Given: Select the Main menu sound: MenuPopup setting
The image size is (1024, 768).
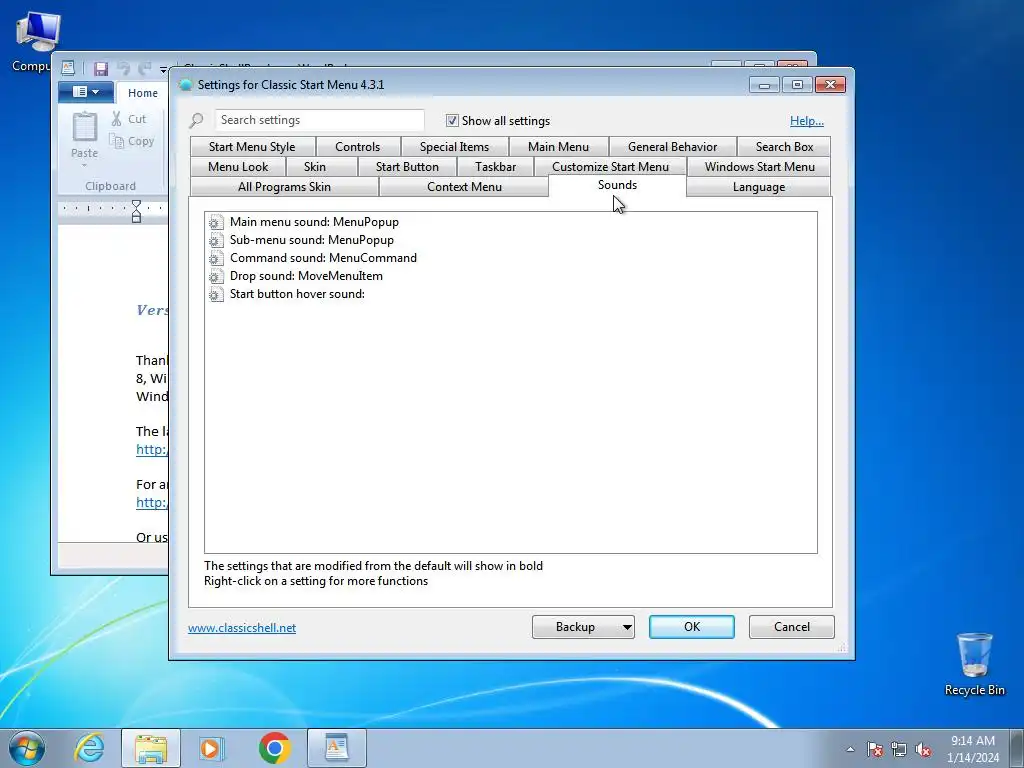Looking at the screenshot, I should (x=314, y=222).
